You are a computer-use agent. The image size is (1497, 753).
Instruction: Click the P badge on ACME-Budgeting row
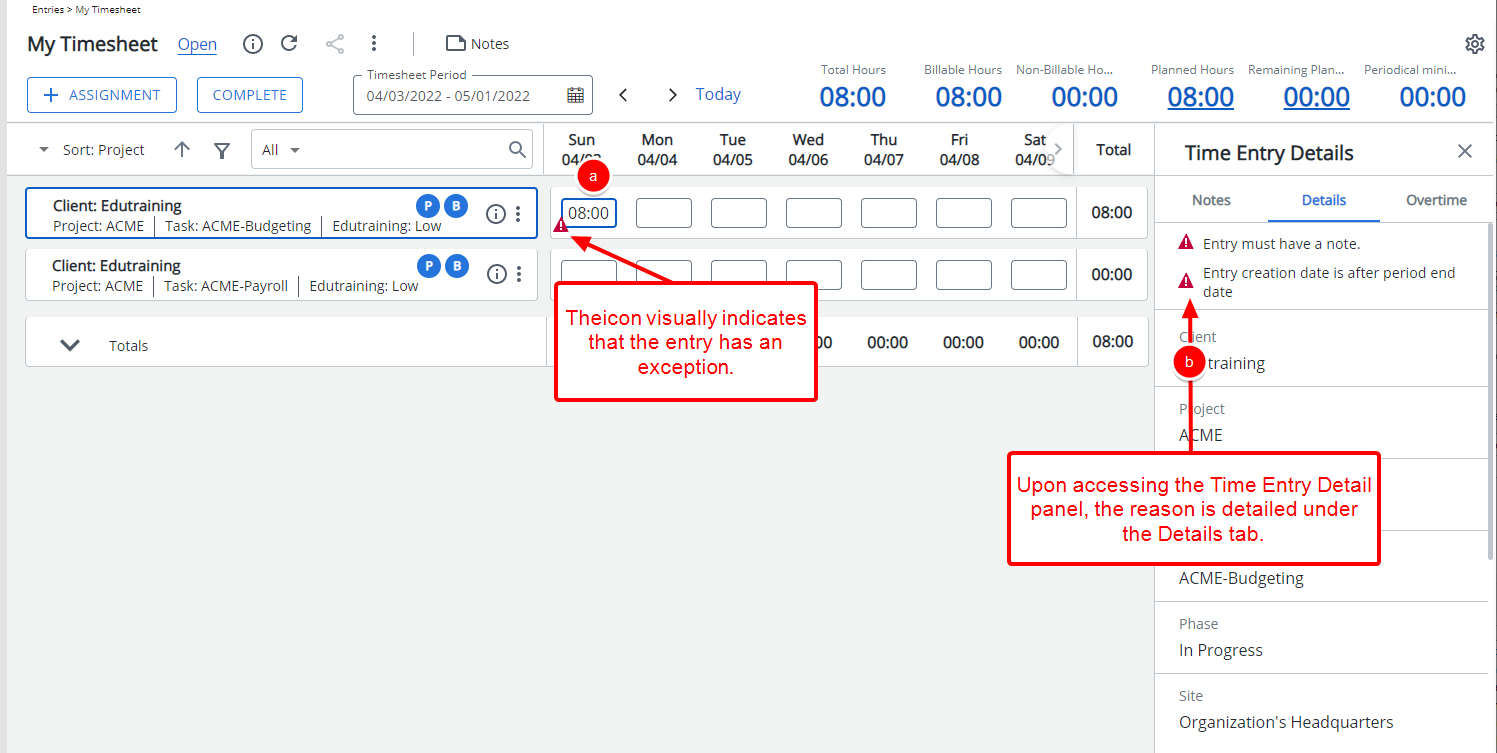[x=427, y=206]
